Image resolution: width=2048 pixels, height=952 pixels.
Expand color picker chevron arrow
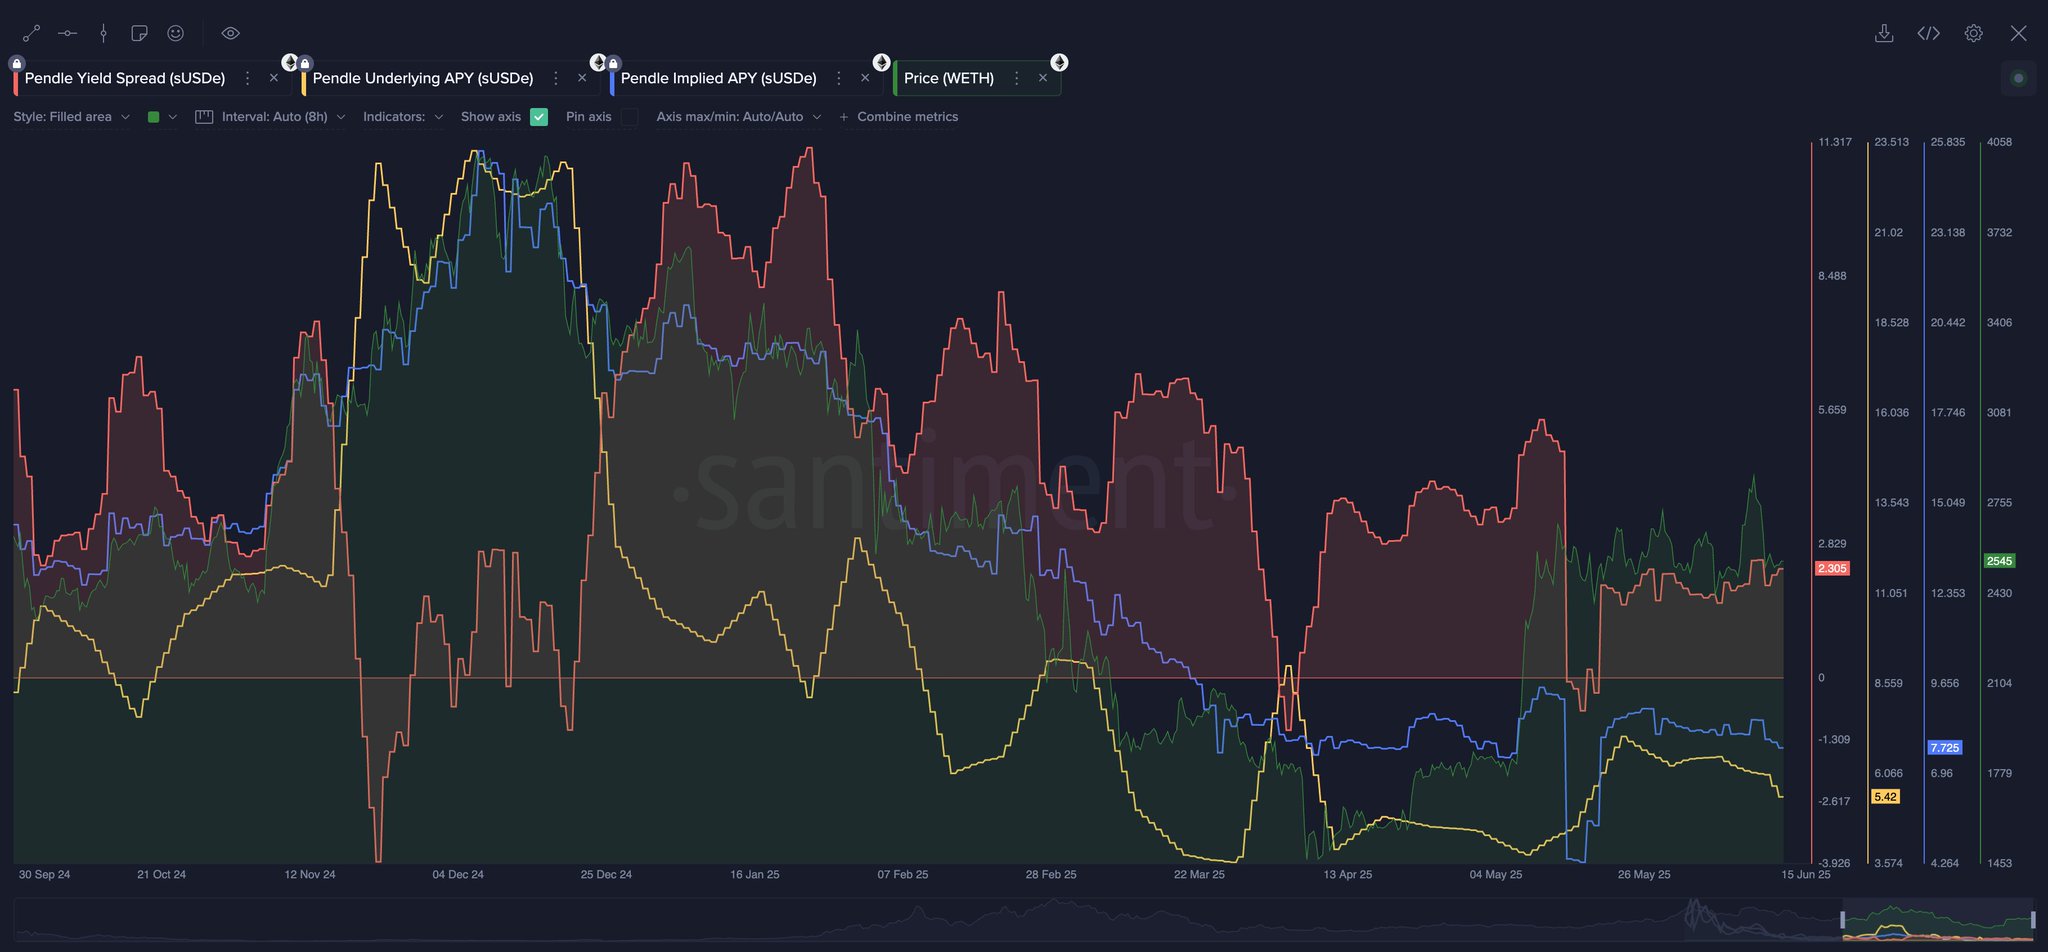tap(173, 117)
